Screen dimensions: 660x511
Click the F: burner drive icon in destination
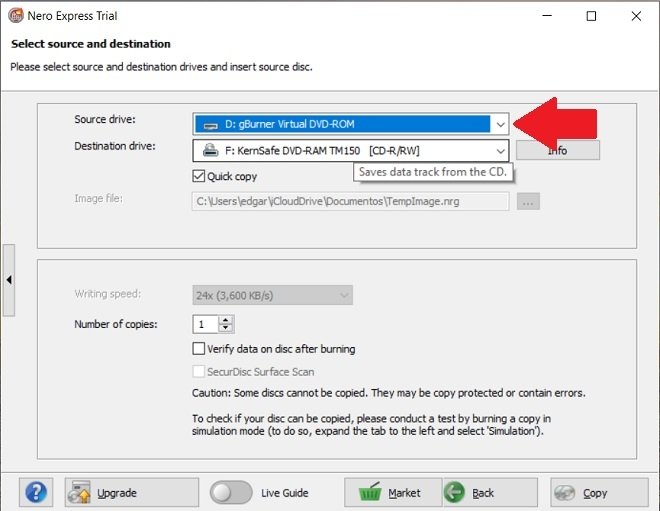coord(210,150)
